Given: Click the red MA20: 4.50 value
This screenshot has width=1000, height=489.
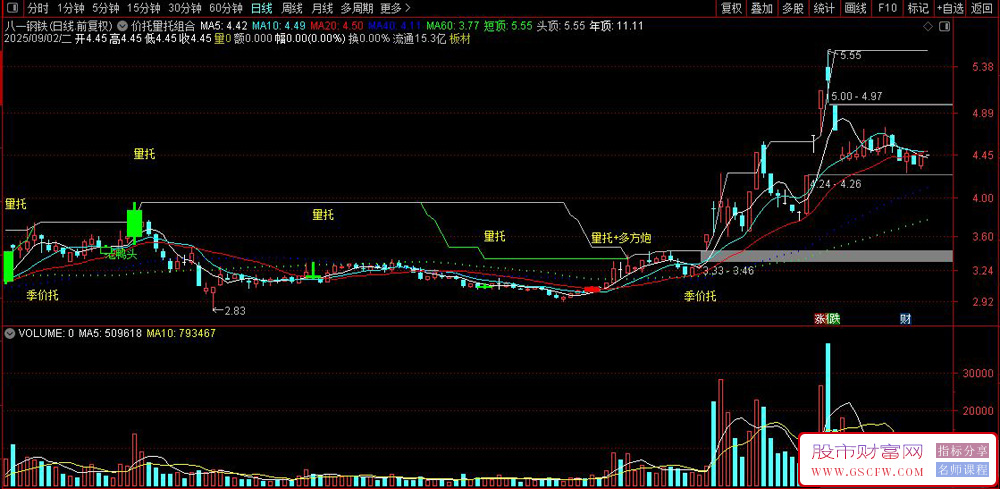Looking at the screenshot, I should point(336,27).
